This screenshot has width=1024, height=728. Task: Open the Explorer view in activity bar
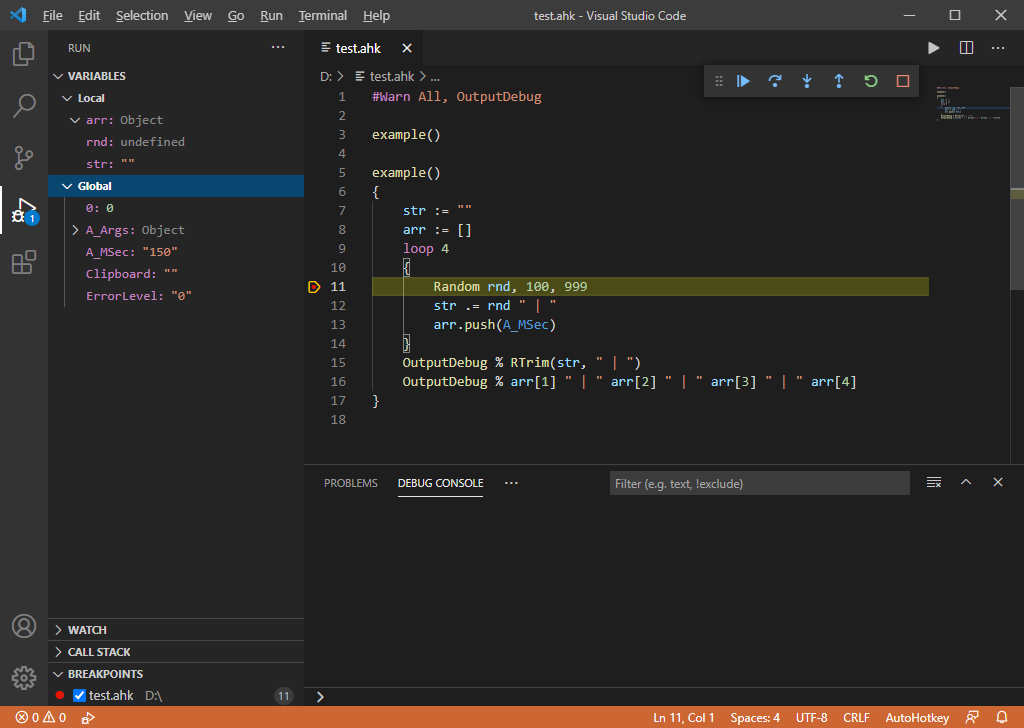tap(24, 54)
